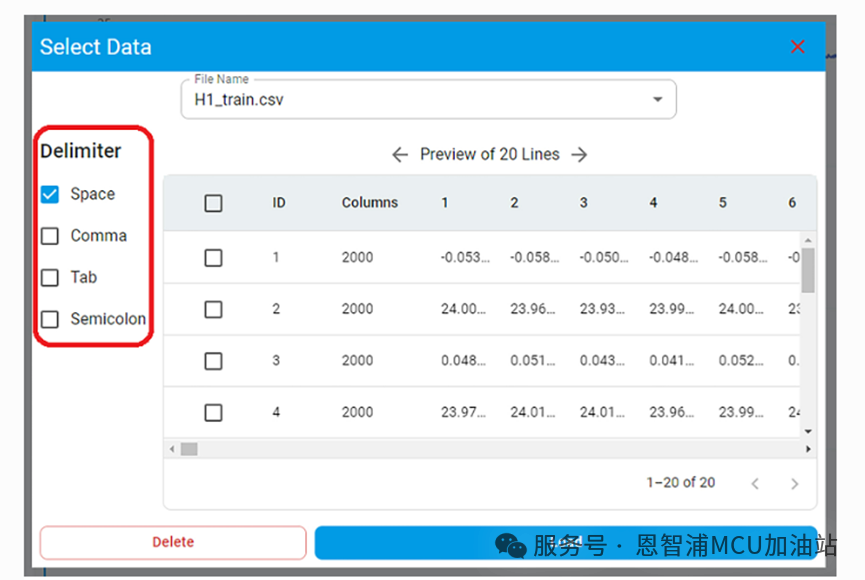The image size is (865, 580).
Task: Go to the next table page chevron
Action: click(x=794, y=484)
